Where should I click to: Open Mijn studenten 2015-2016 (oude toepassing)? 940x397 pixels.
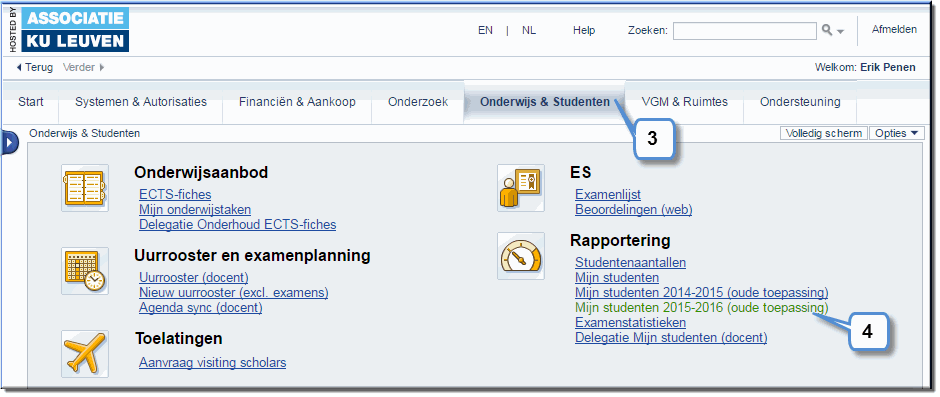coord(702,308)
